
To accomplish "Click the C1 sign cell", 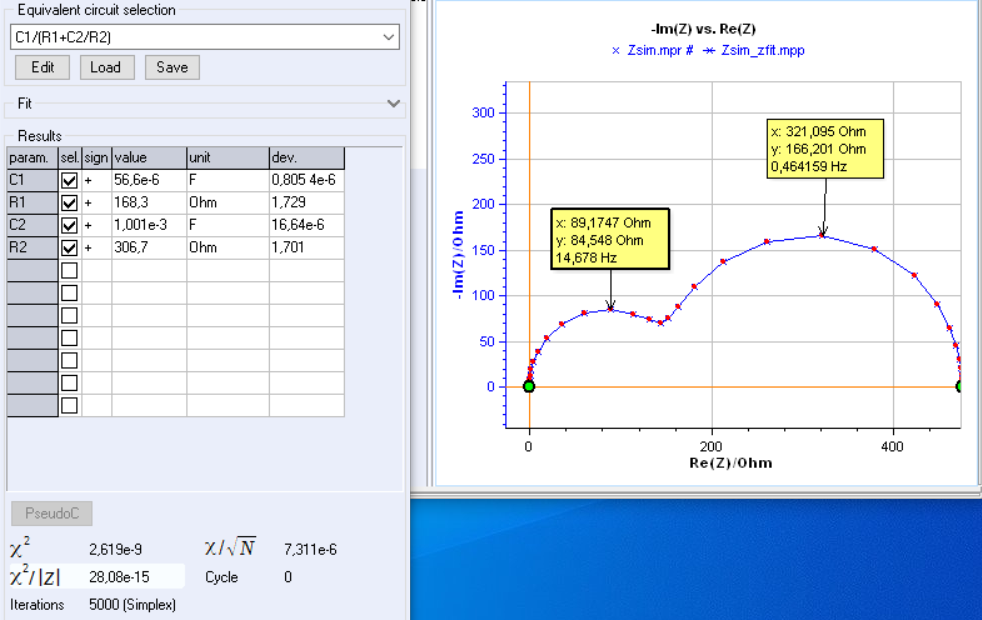I will [x=96, y=180].
